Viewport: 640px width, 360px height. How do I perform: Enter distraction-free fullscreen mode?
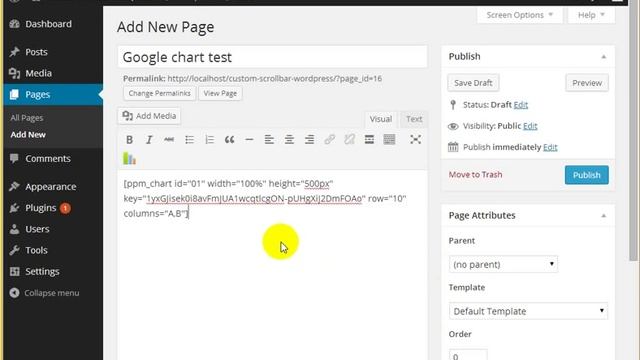coord(416,140)
